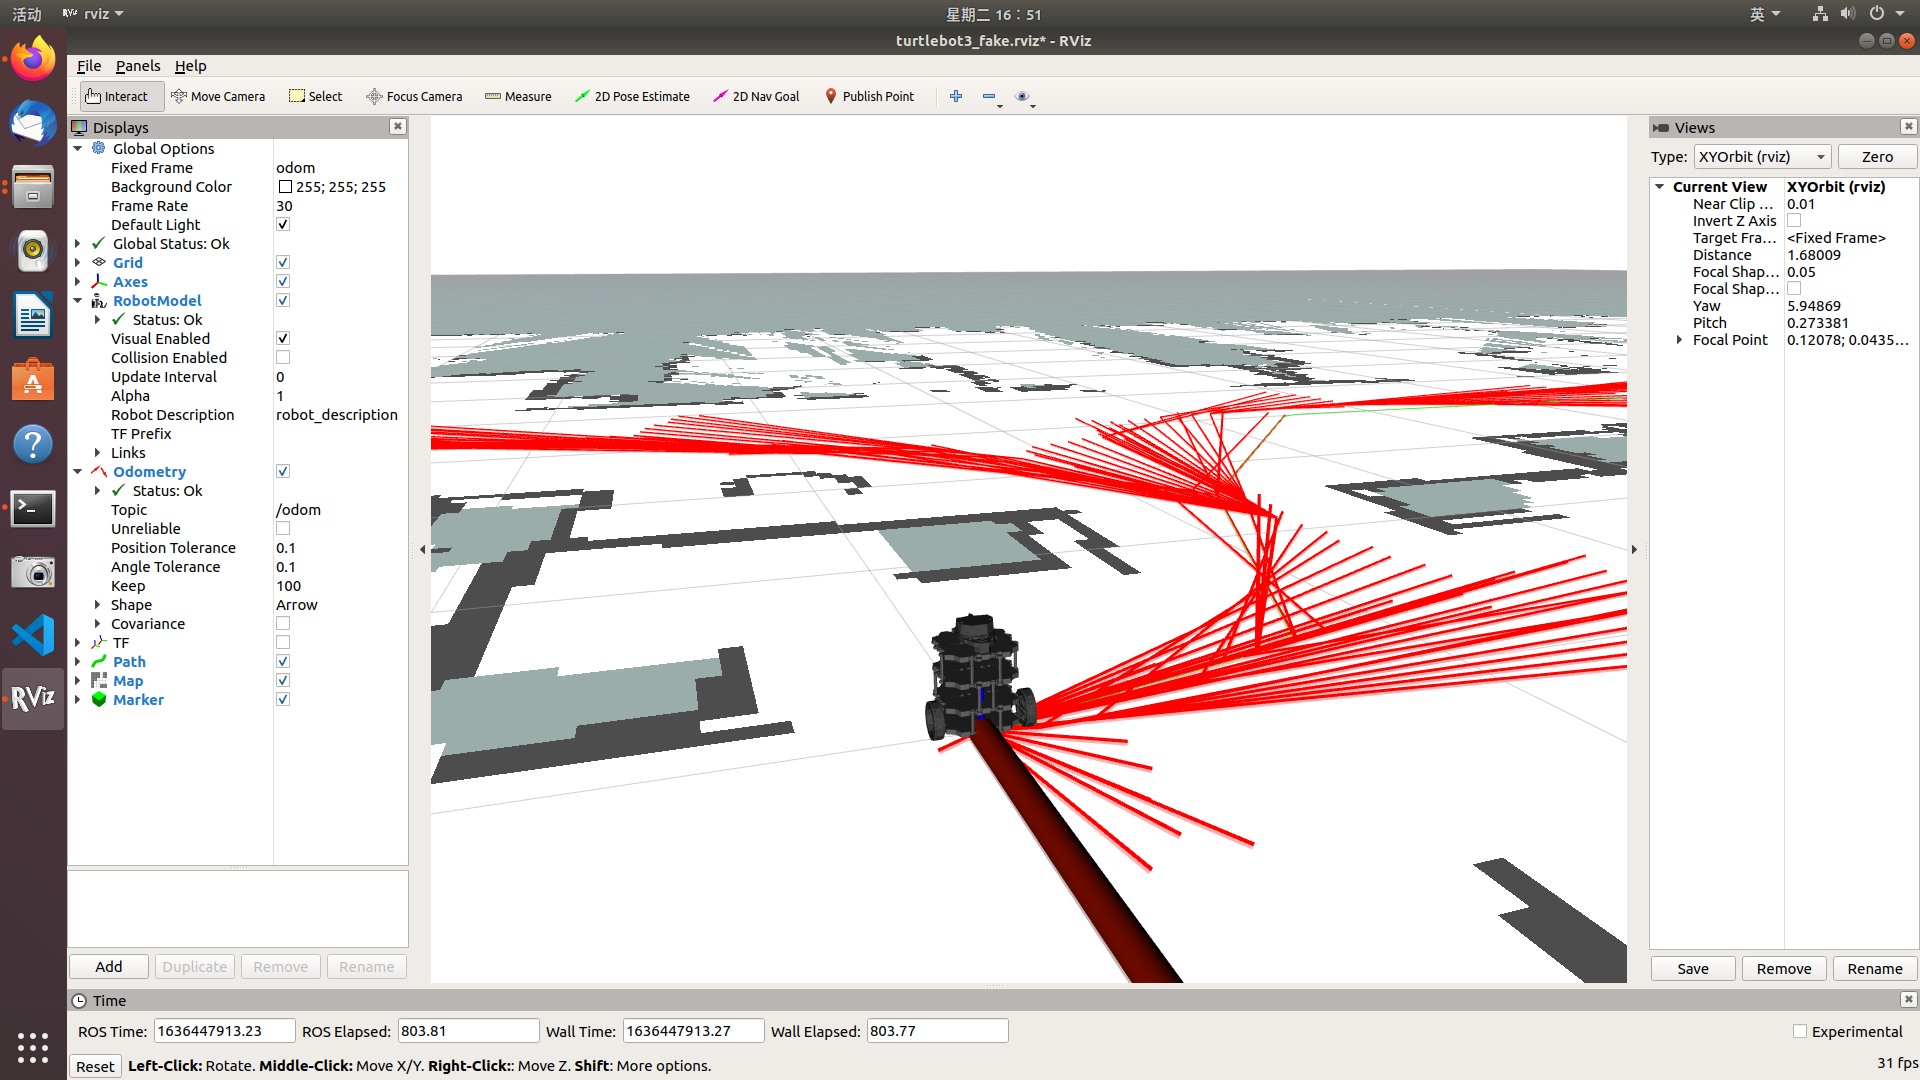Toggle the Path display checkbox
Screen dimensions: 1920x1080
click(283, 661)
